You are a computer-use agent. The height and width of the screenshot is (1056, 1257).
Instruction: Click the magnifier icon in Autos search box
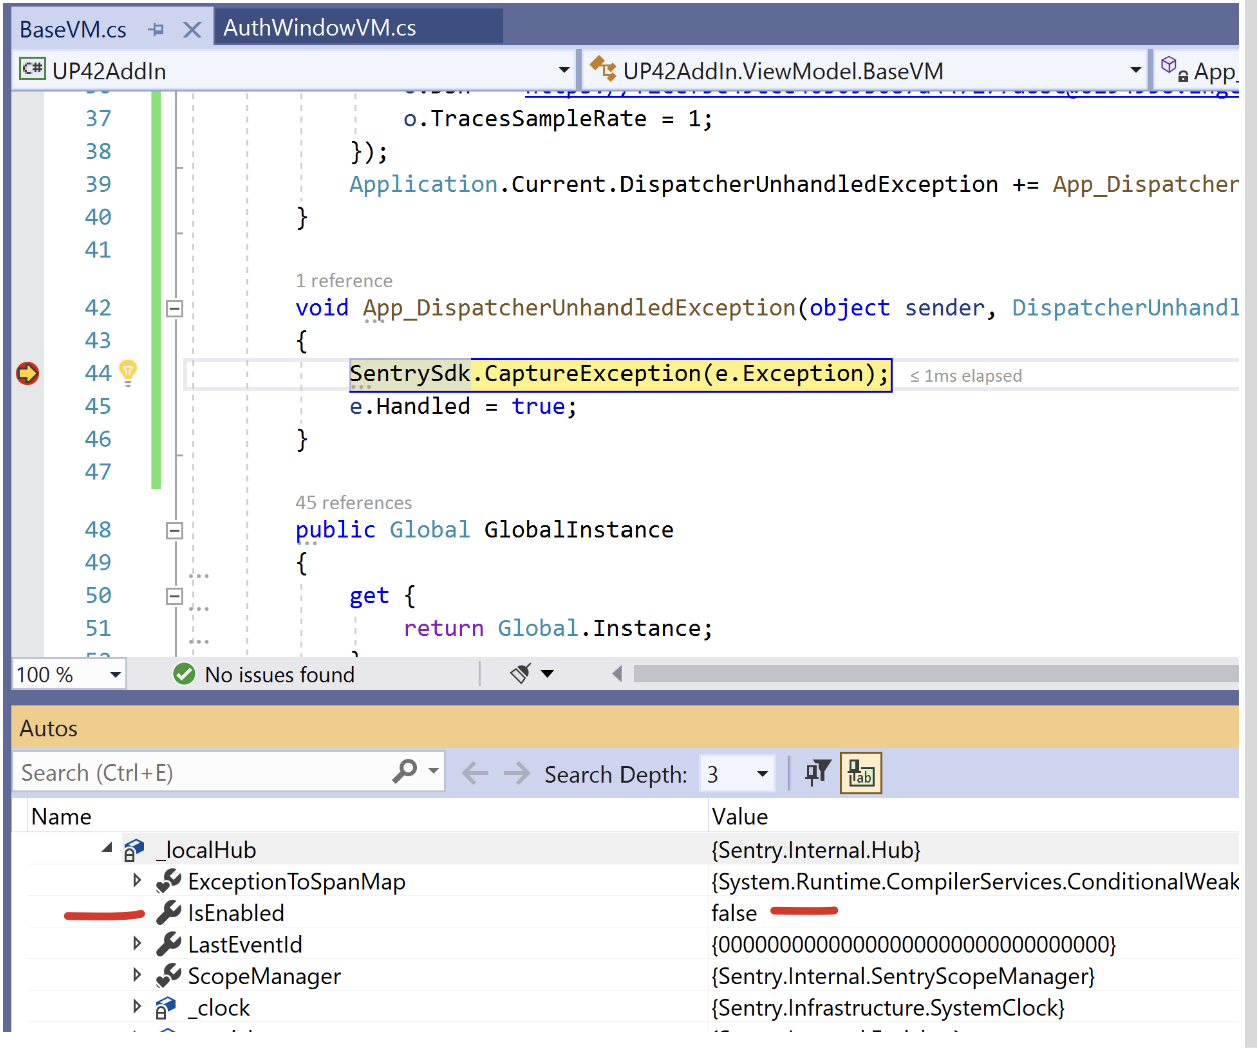pyautogui.click(x=406, y=772)
